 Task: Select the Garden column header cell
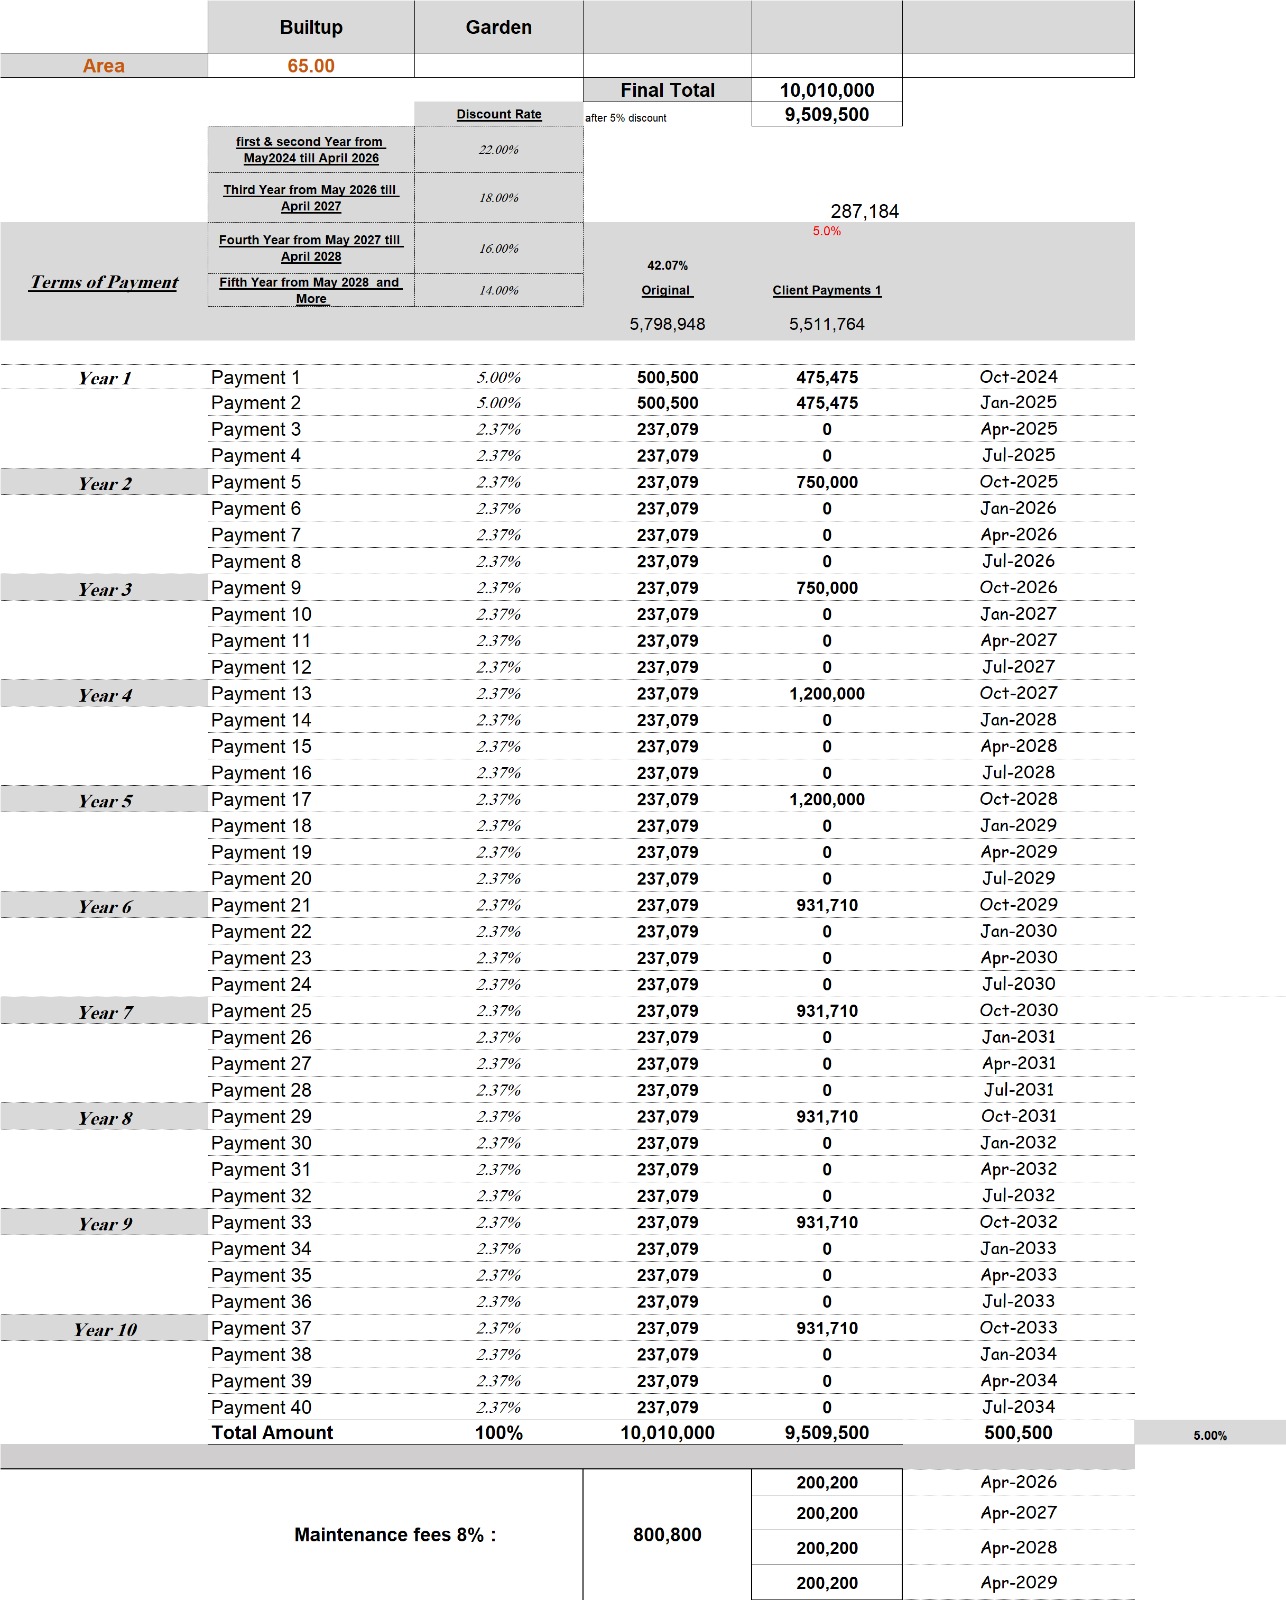click(498, 27)
